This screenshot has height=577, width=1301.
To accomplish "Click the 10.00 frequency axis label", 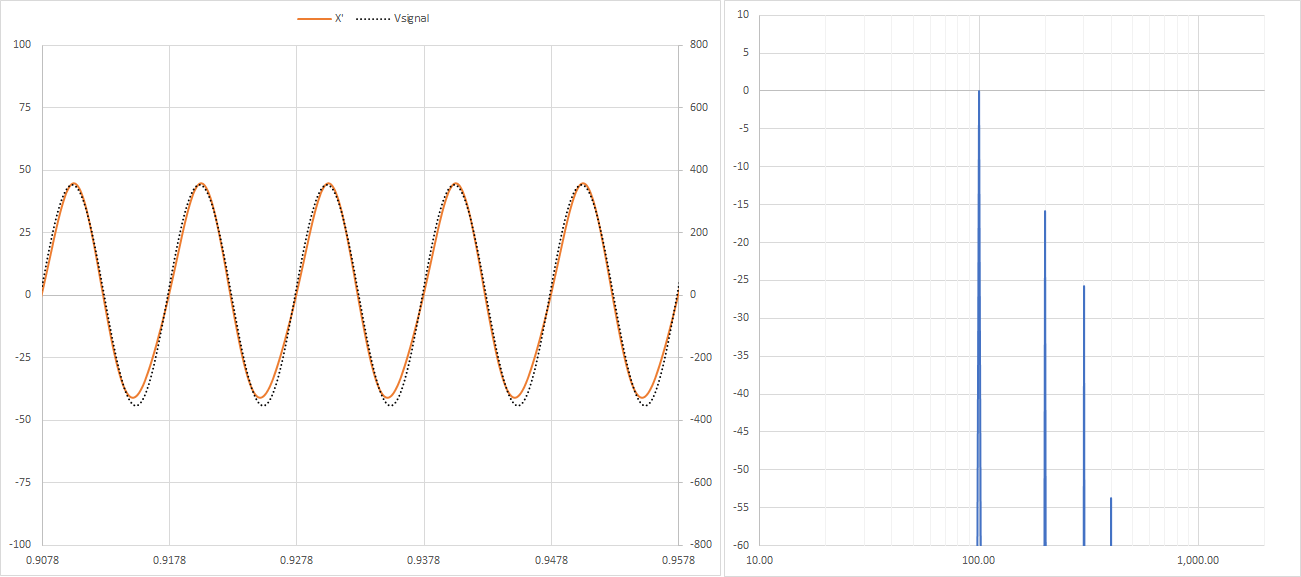I will tap(760, 560).
